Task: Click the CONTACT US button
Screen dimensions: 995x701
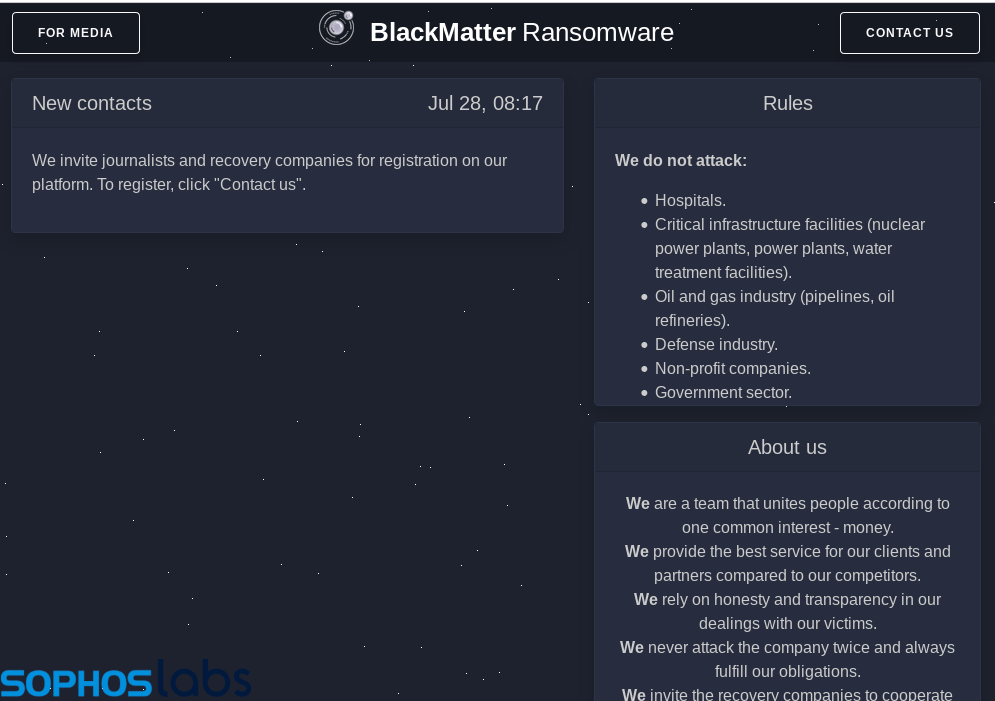Action: (x=909, y=33)
